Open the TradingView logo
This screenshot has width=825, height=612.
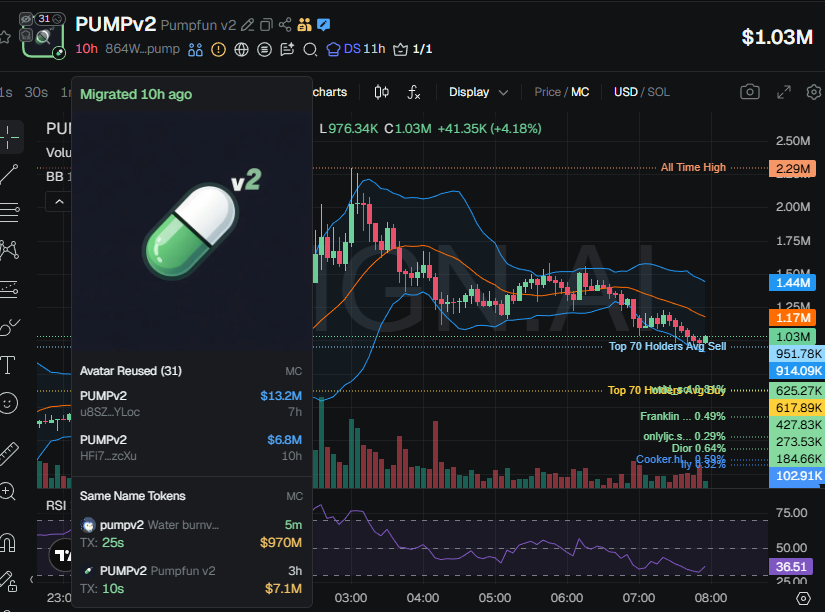point(61,555)
